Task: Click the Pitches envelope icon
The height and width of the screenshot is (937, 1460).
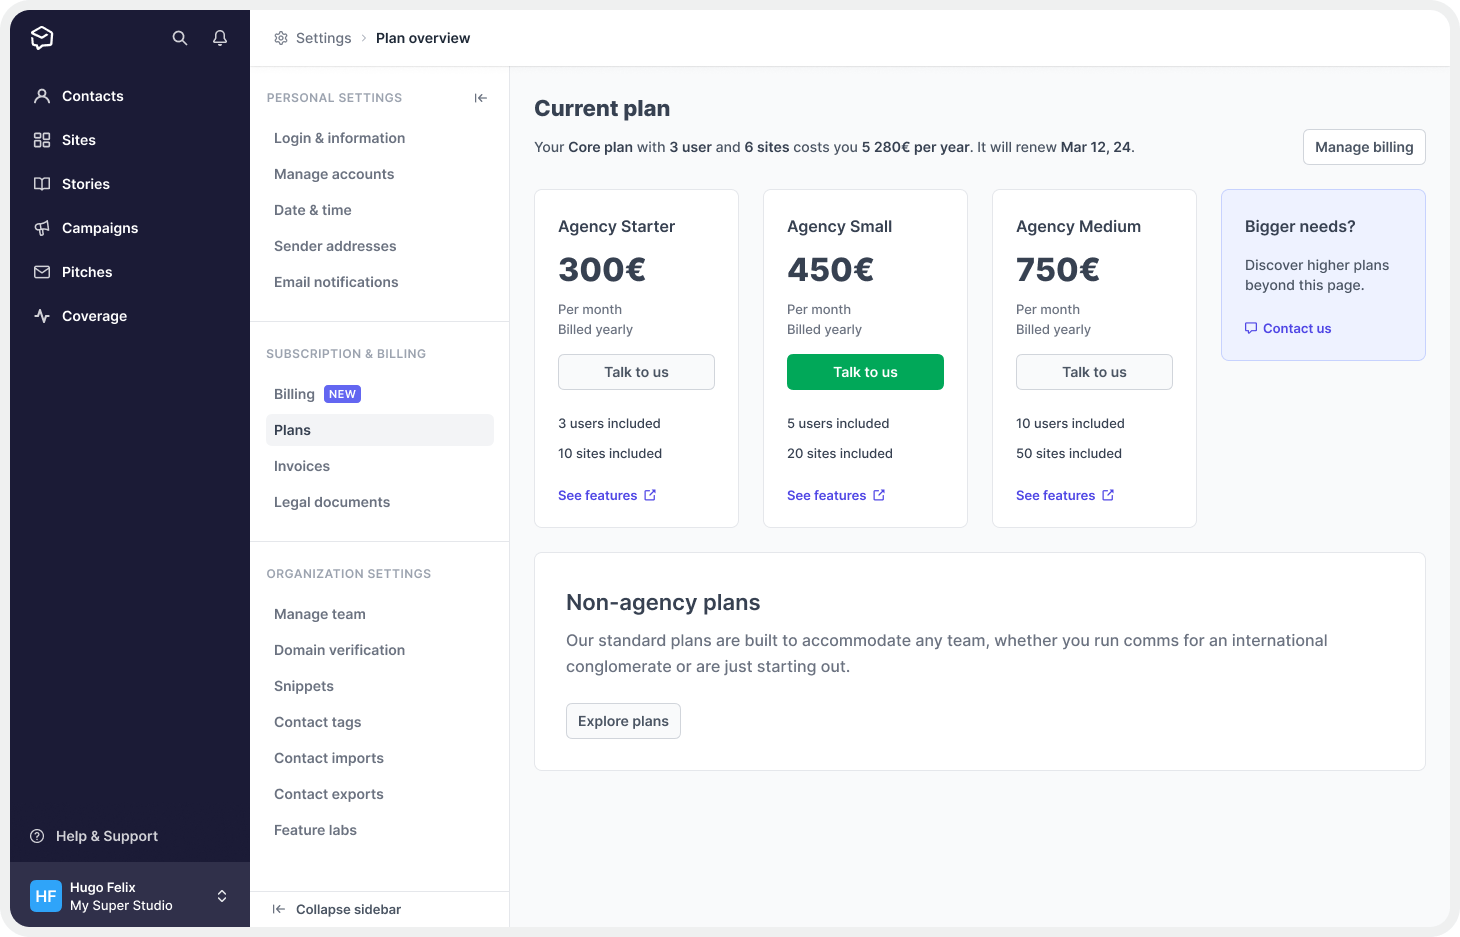Action: 42,272
